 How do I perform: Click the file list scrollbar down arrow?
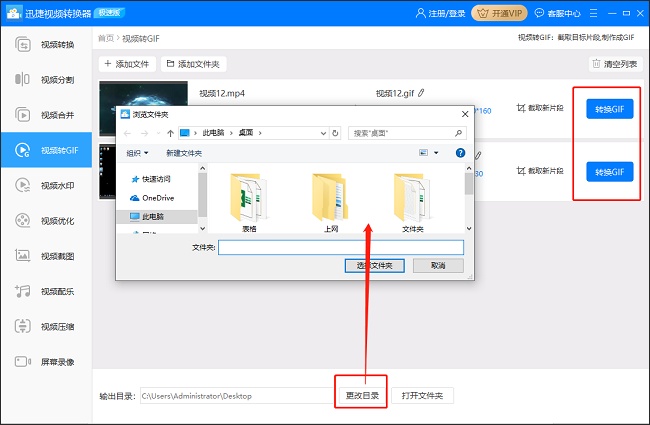(469, 228)
